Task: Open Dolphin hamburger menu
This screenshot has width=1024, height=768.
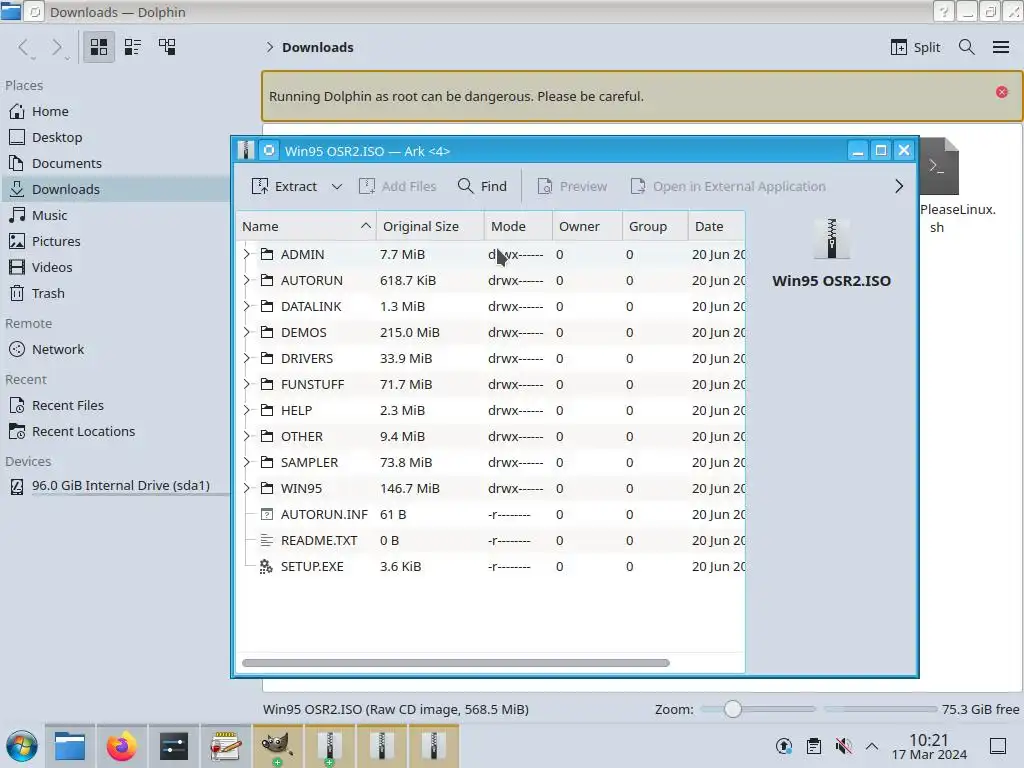Action: coord(1000,47)
